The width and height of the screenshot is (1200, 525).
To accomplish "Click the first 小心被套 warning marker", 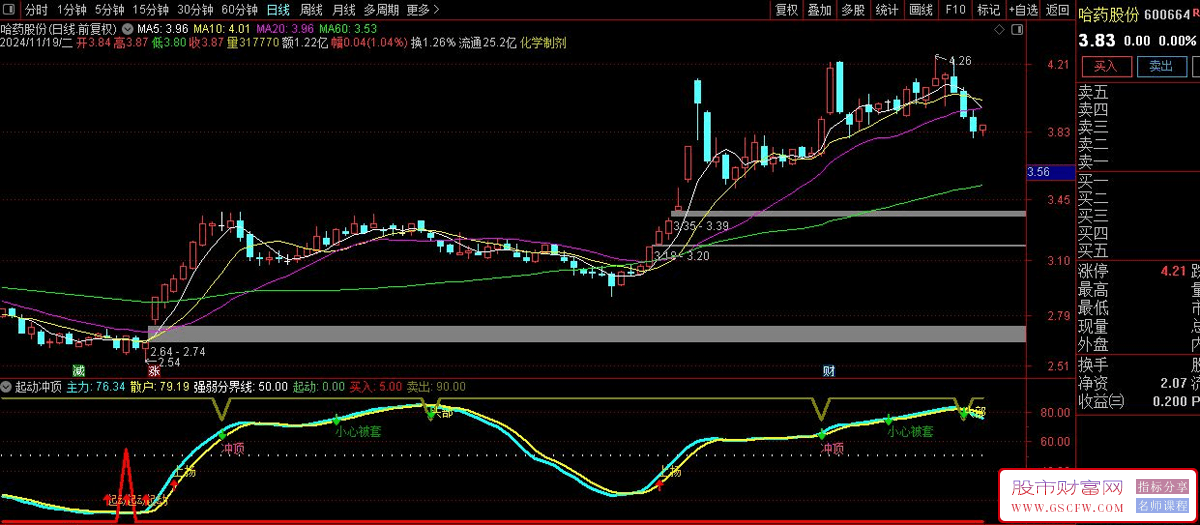I will tap(357, 431).
